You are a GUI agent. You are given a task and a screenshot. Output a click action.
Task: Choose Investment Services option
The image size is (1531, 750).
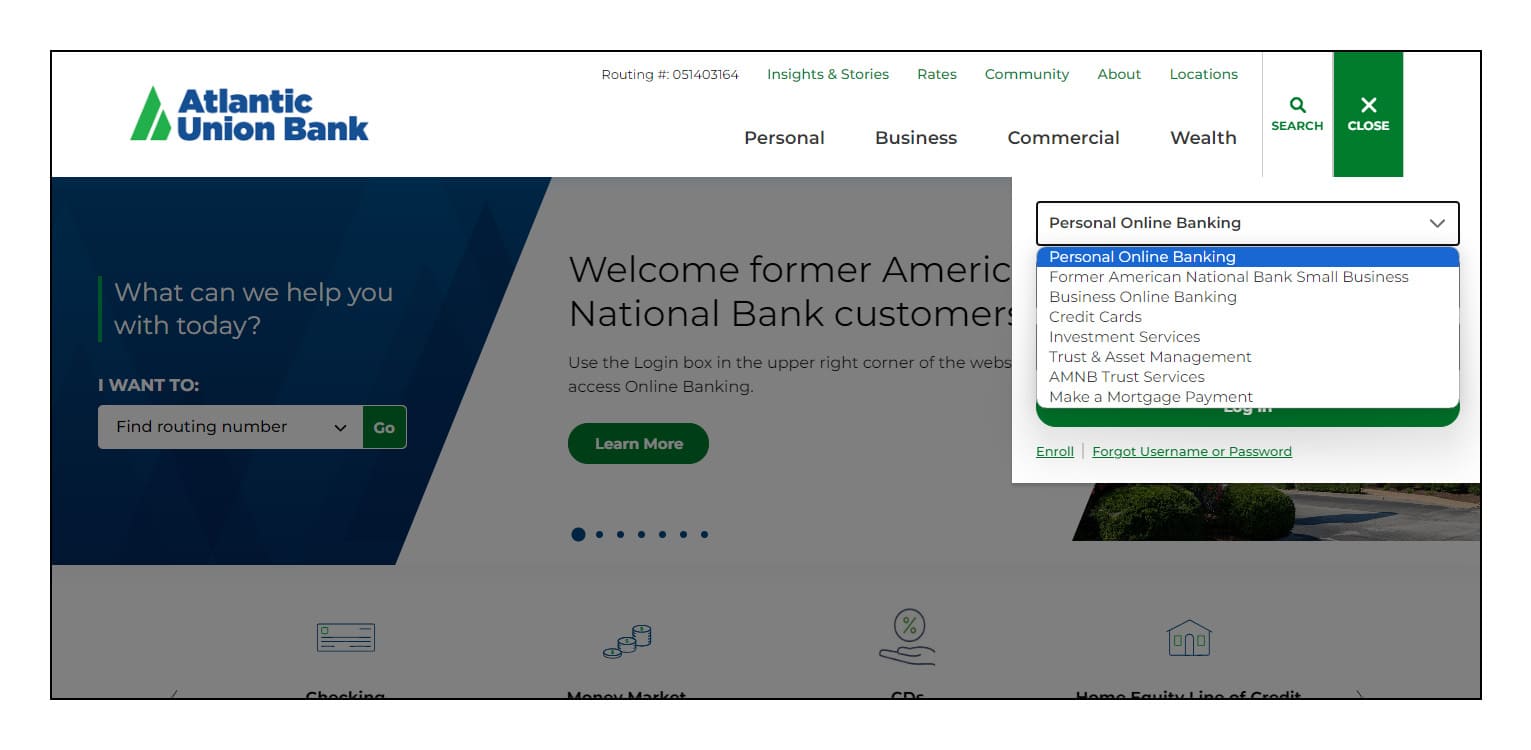pyautogui.click(x=1248, y=337)
